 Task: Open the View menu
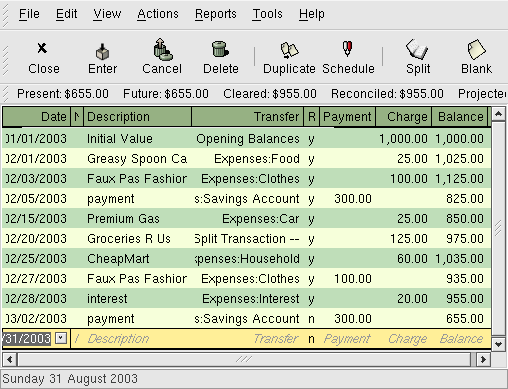point(107,14)
